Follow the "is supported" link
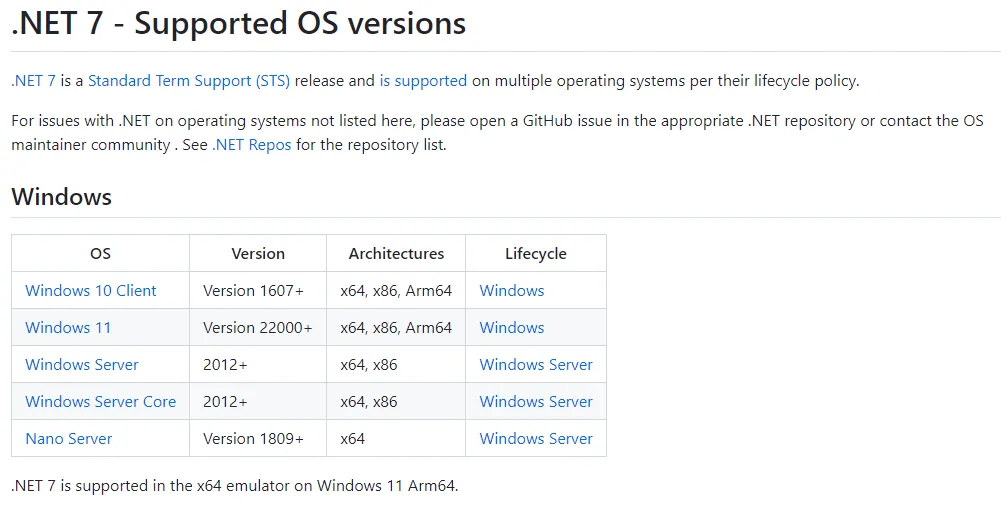This screenshot has height=513, width=1001. 423,81
